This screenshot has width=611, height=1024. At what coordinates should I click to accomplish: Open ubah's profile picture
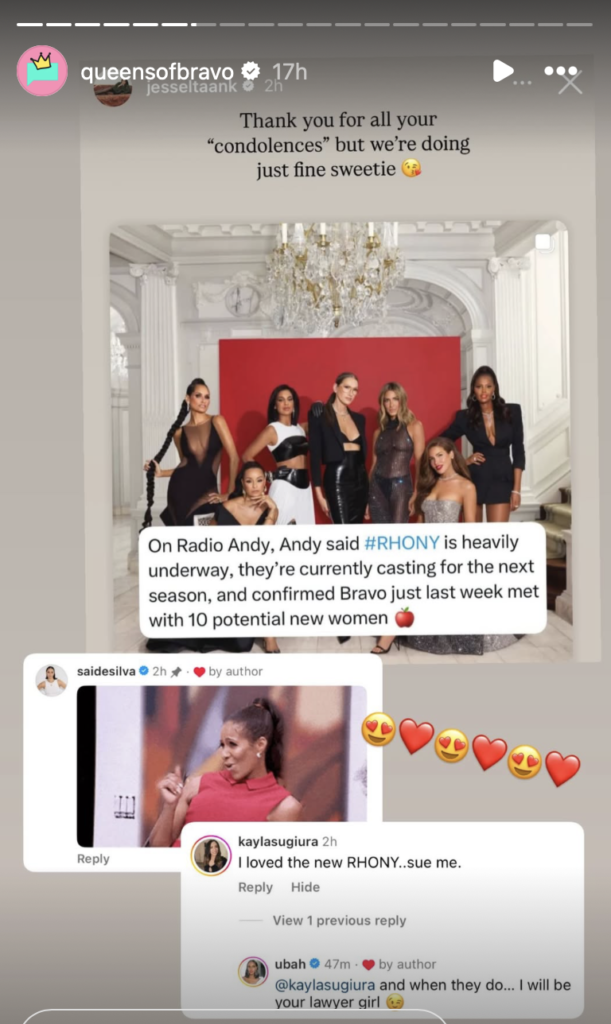pyautogui.click(x=253, y=972)
